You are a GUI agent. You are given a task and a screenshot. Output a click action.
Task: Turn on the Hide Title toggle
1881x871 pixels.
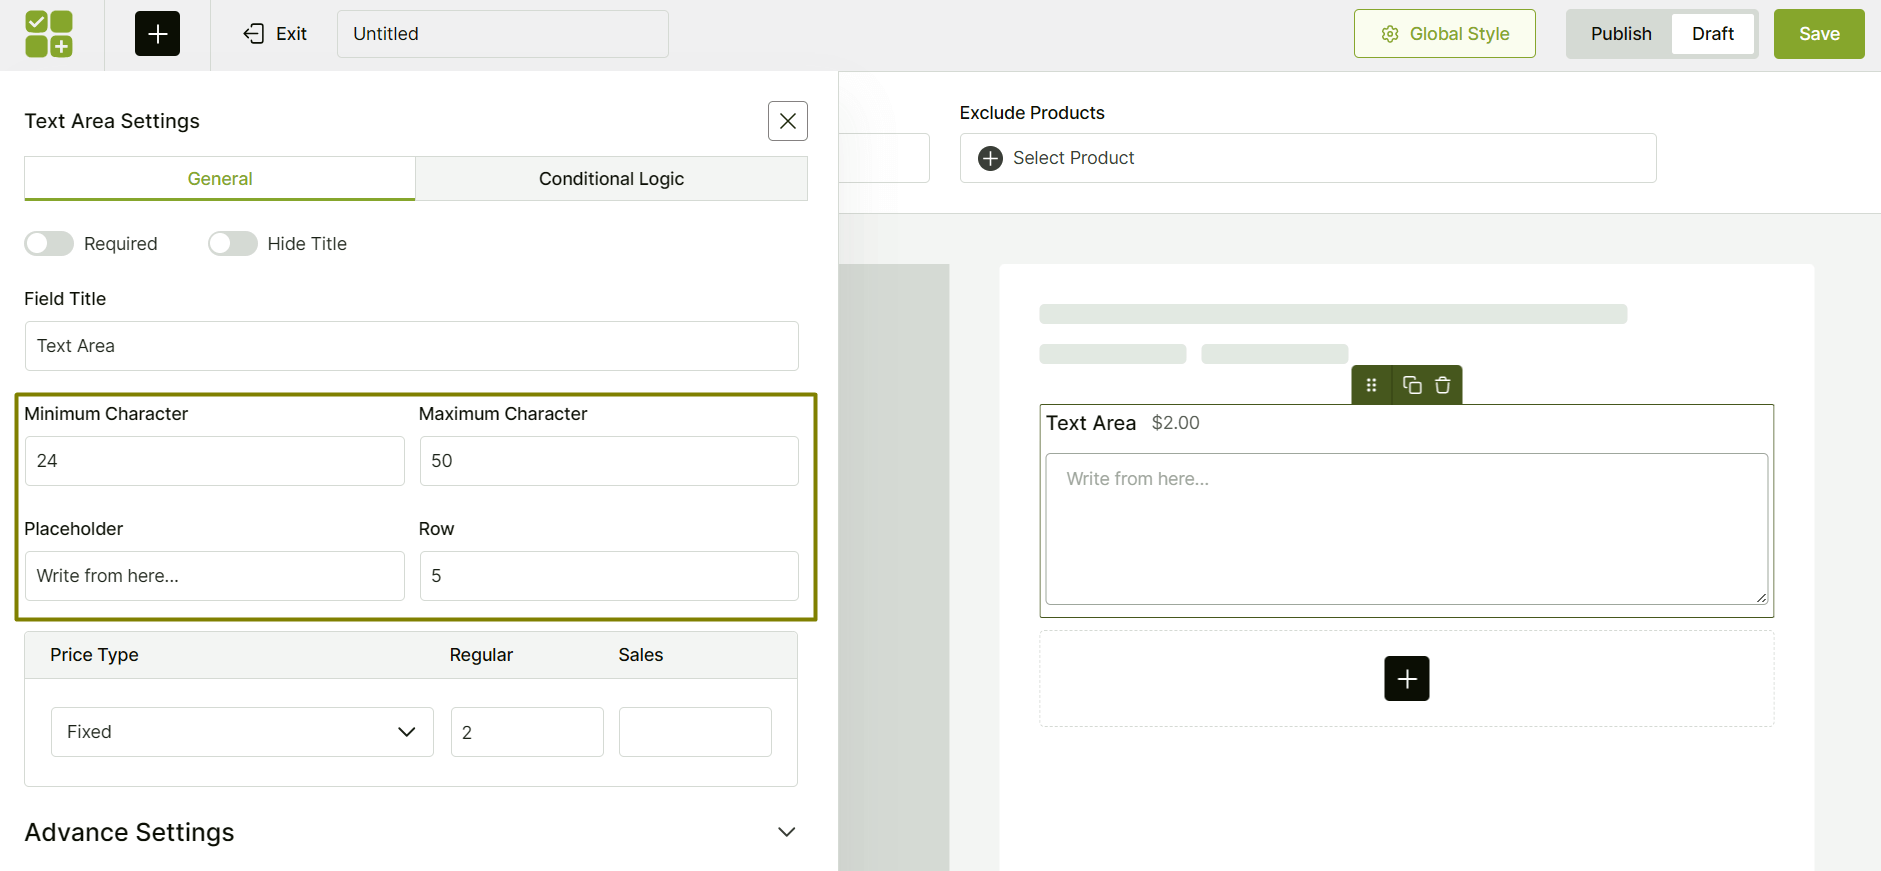233,244
